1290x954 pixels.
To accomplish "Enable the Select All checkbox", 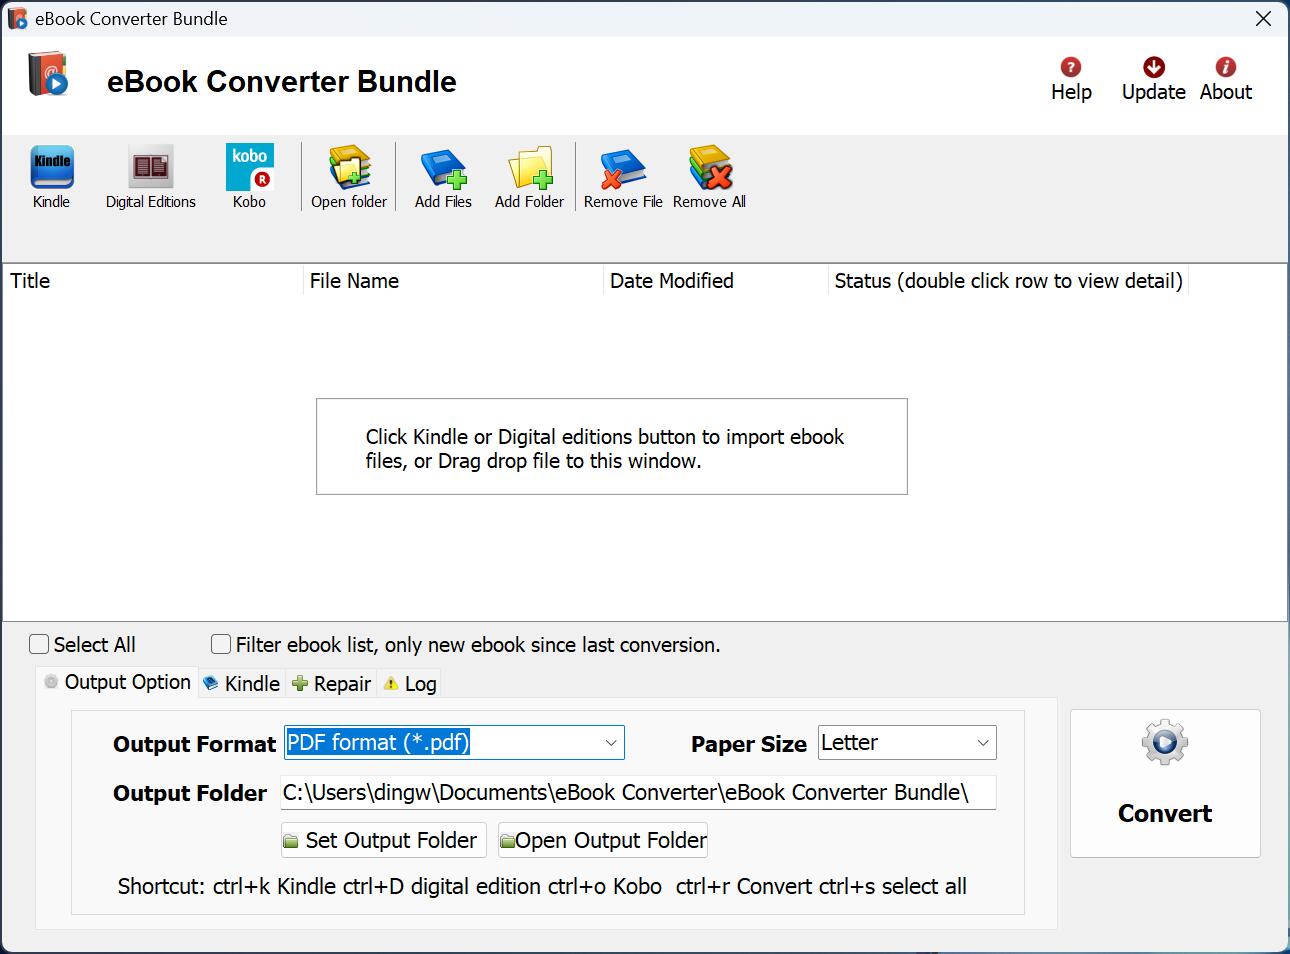I will (x=39, y=645).
